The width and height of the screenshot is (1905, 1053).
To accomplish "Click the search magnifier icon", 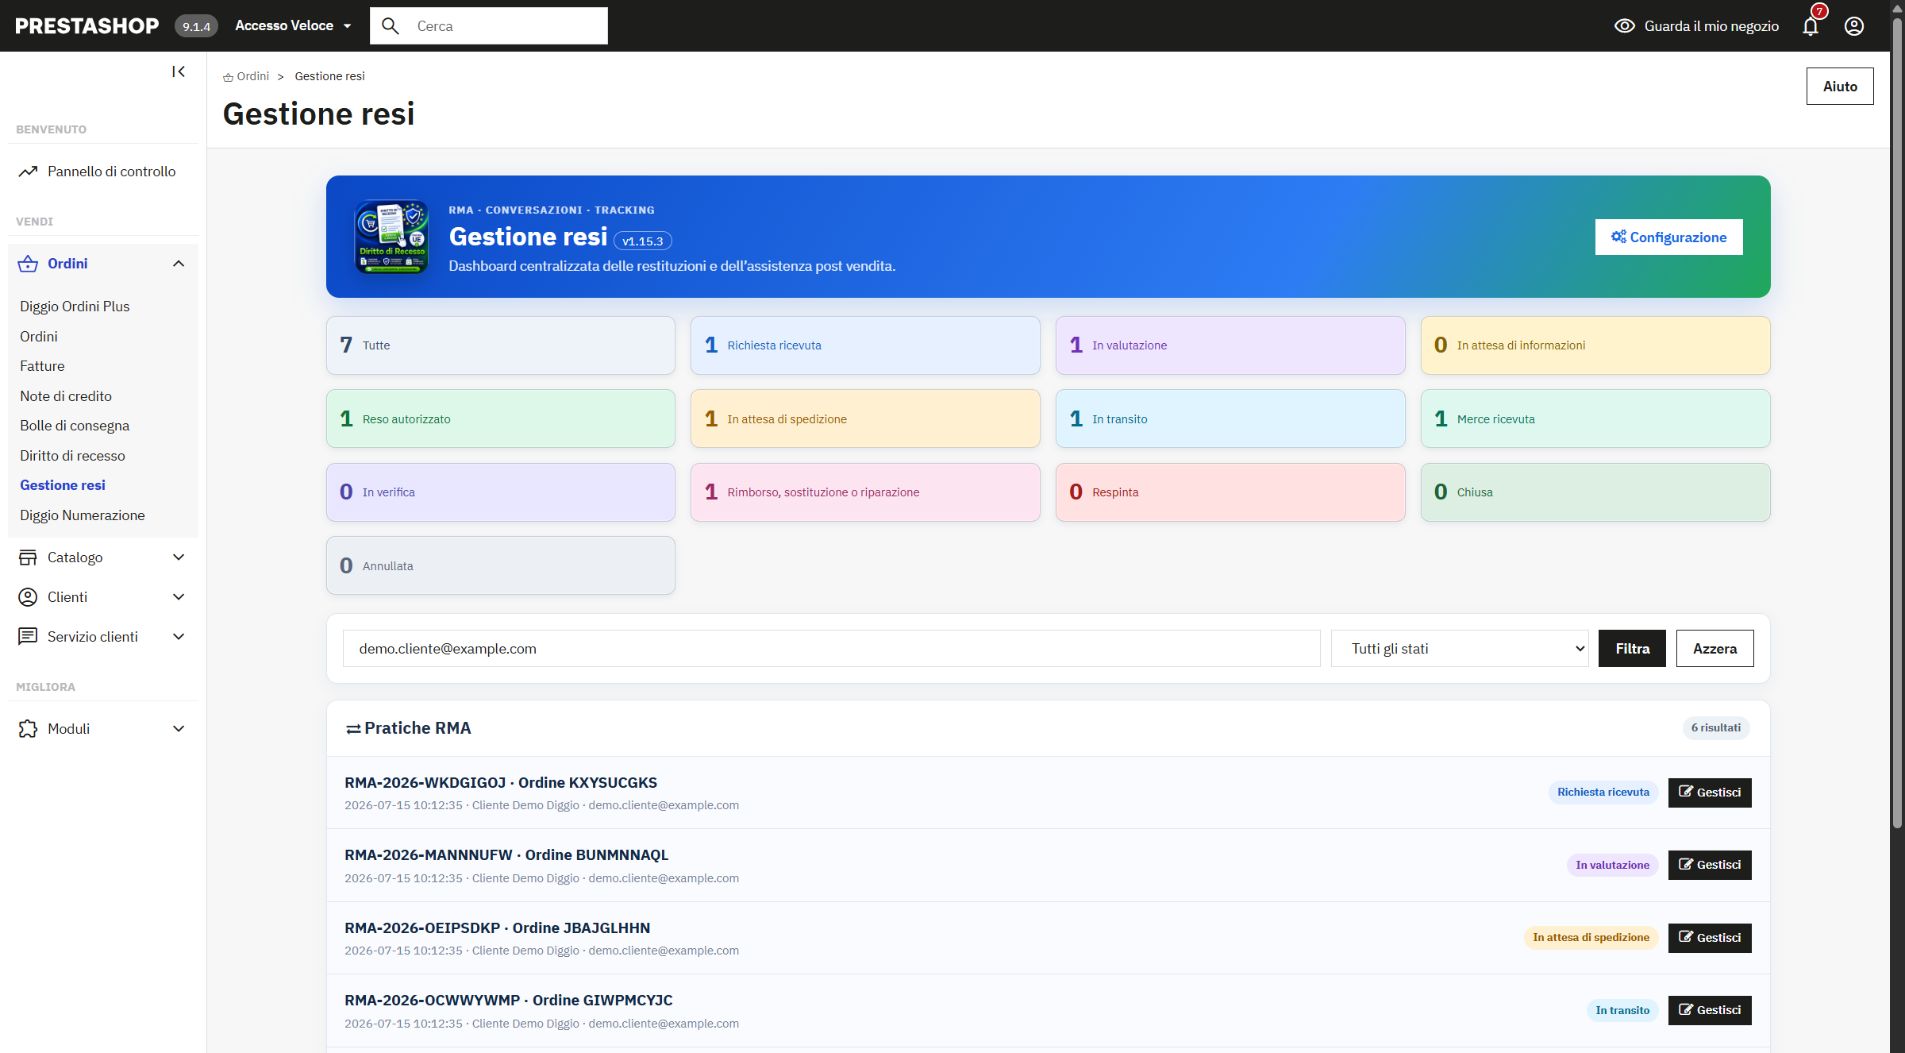I will 391,26.
